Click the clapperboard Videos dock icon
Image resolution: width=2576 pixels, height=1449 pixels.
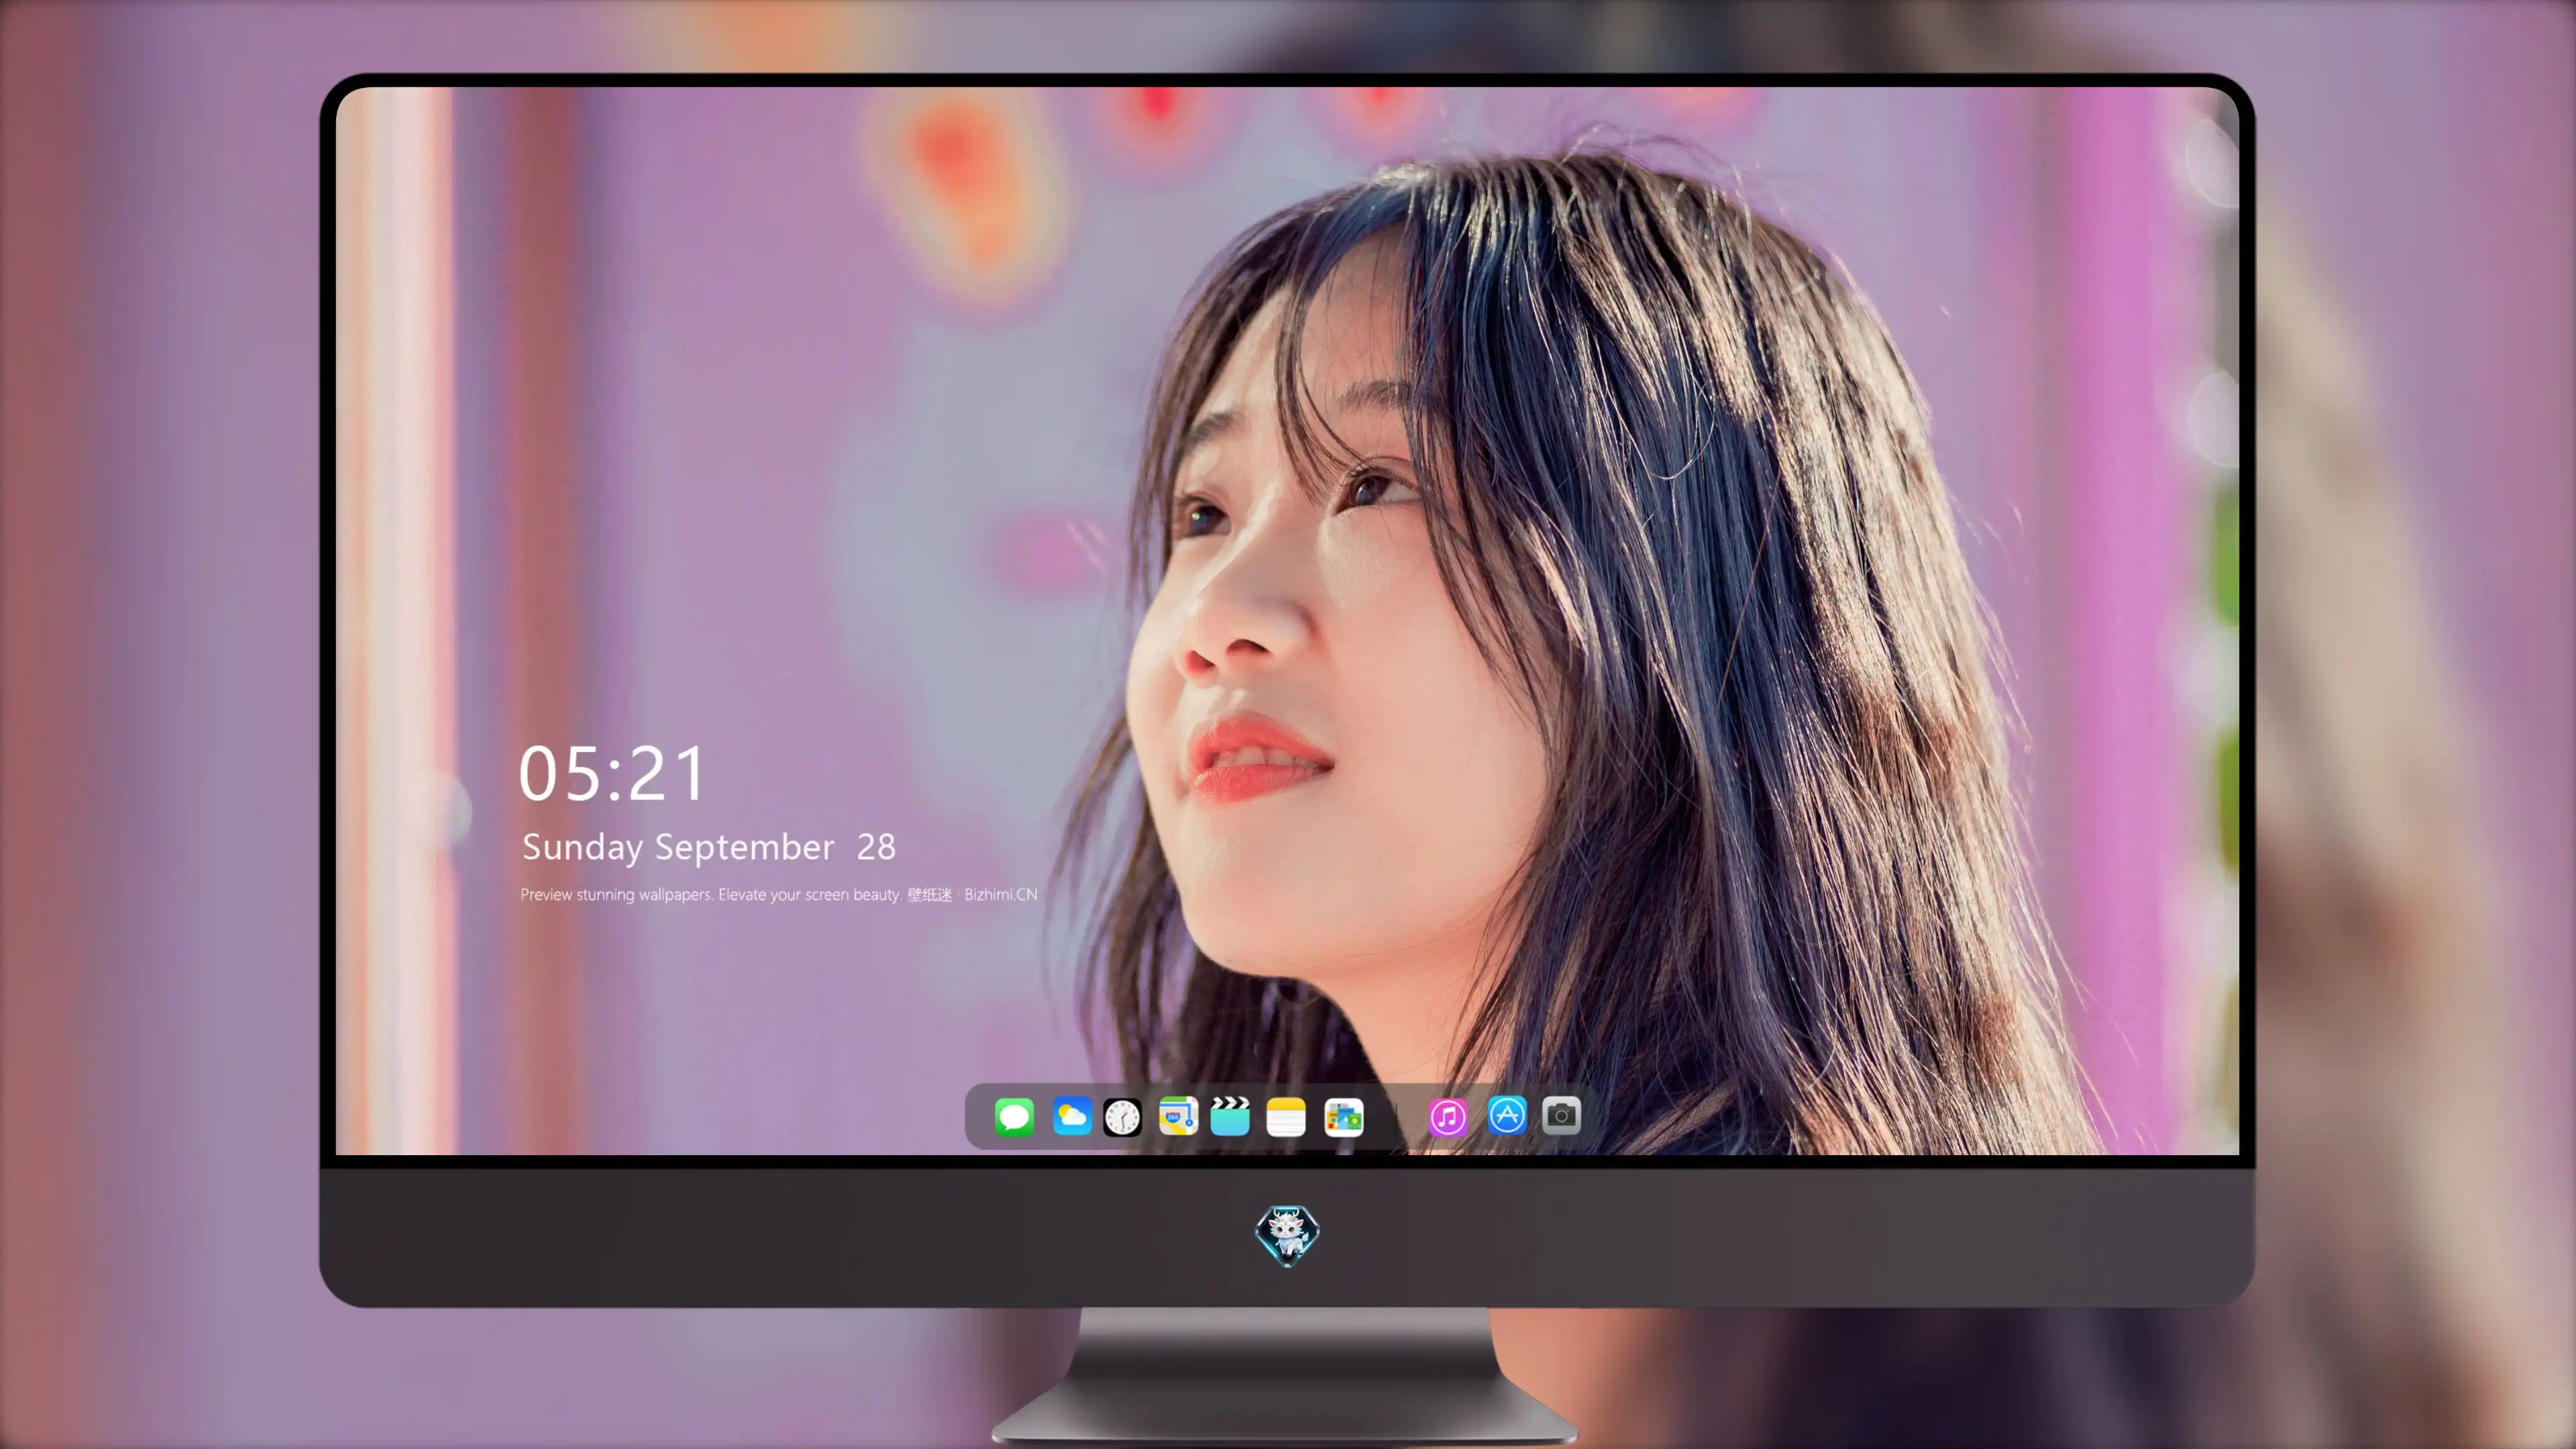point(1230,1116)
